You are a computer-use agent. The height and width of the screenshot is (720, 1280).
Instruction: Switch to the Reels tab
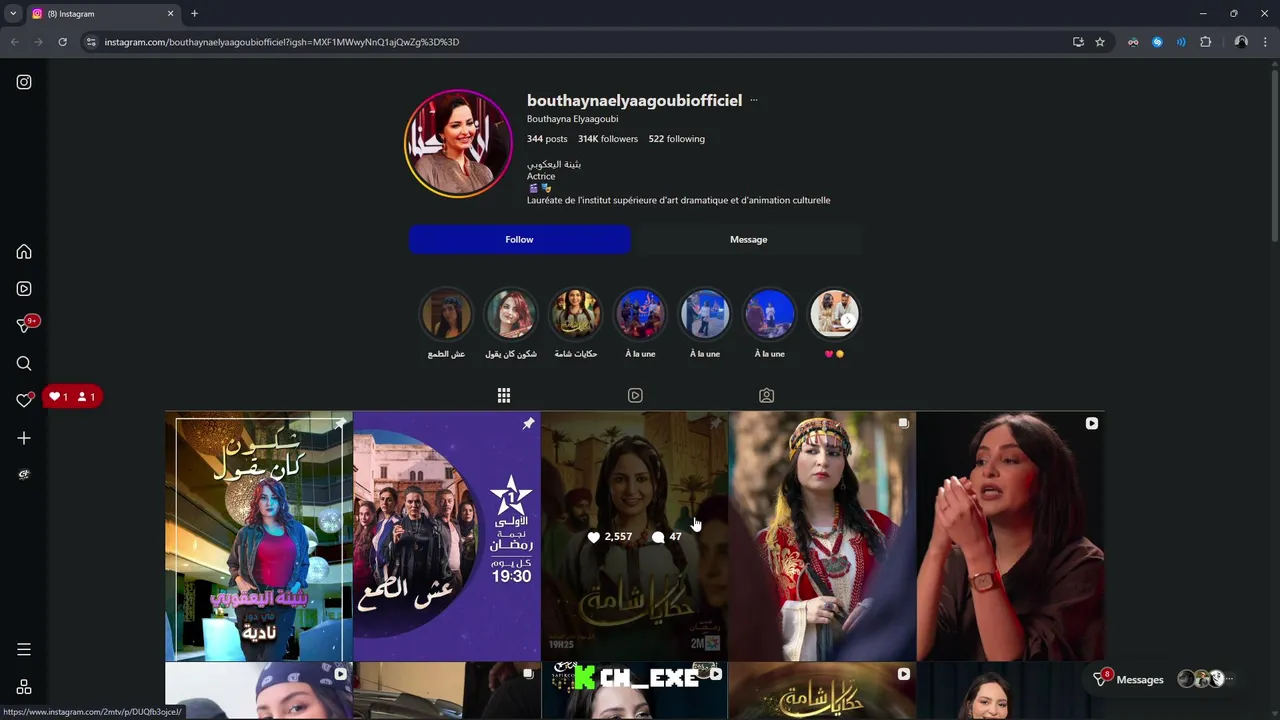click(635, 396)
